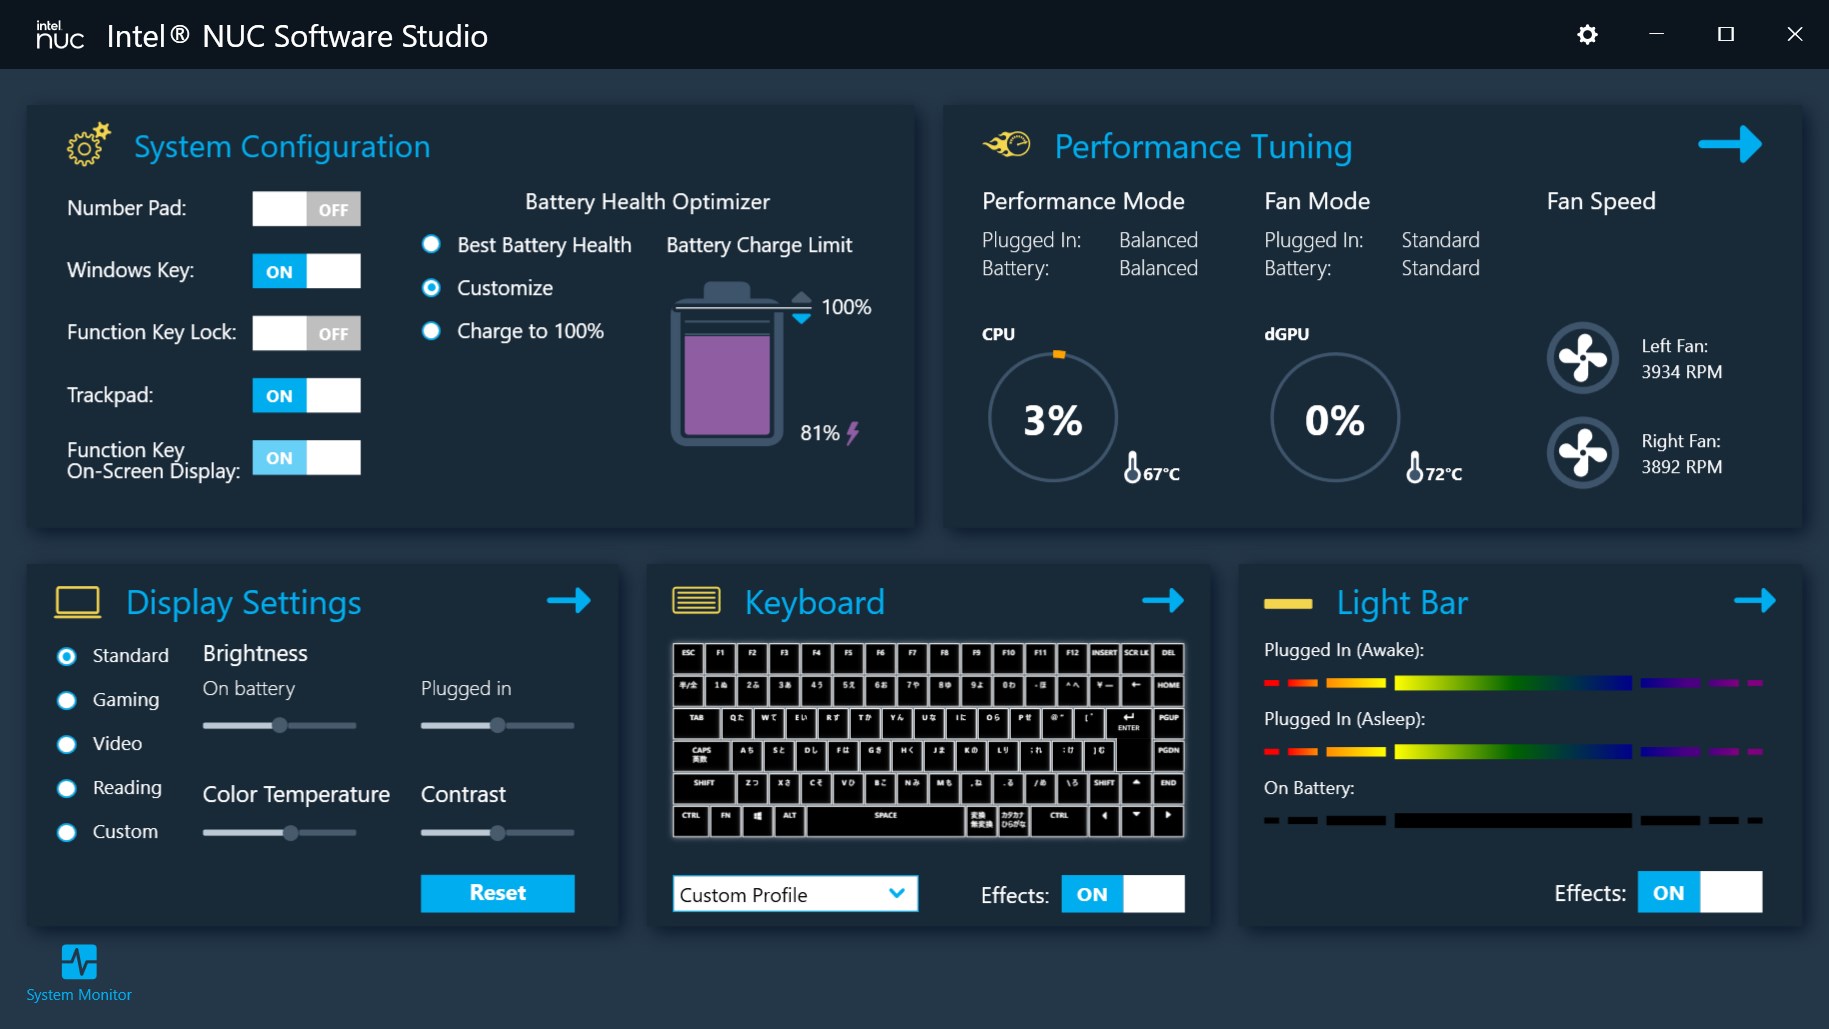
Task: Select Custom display mode
Action: 67,832
